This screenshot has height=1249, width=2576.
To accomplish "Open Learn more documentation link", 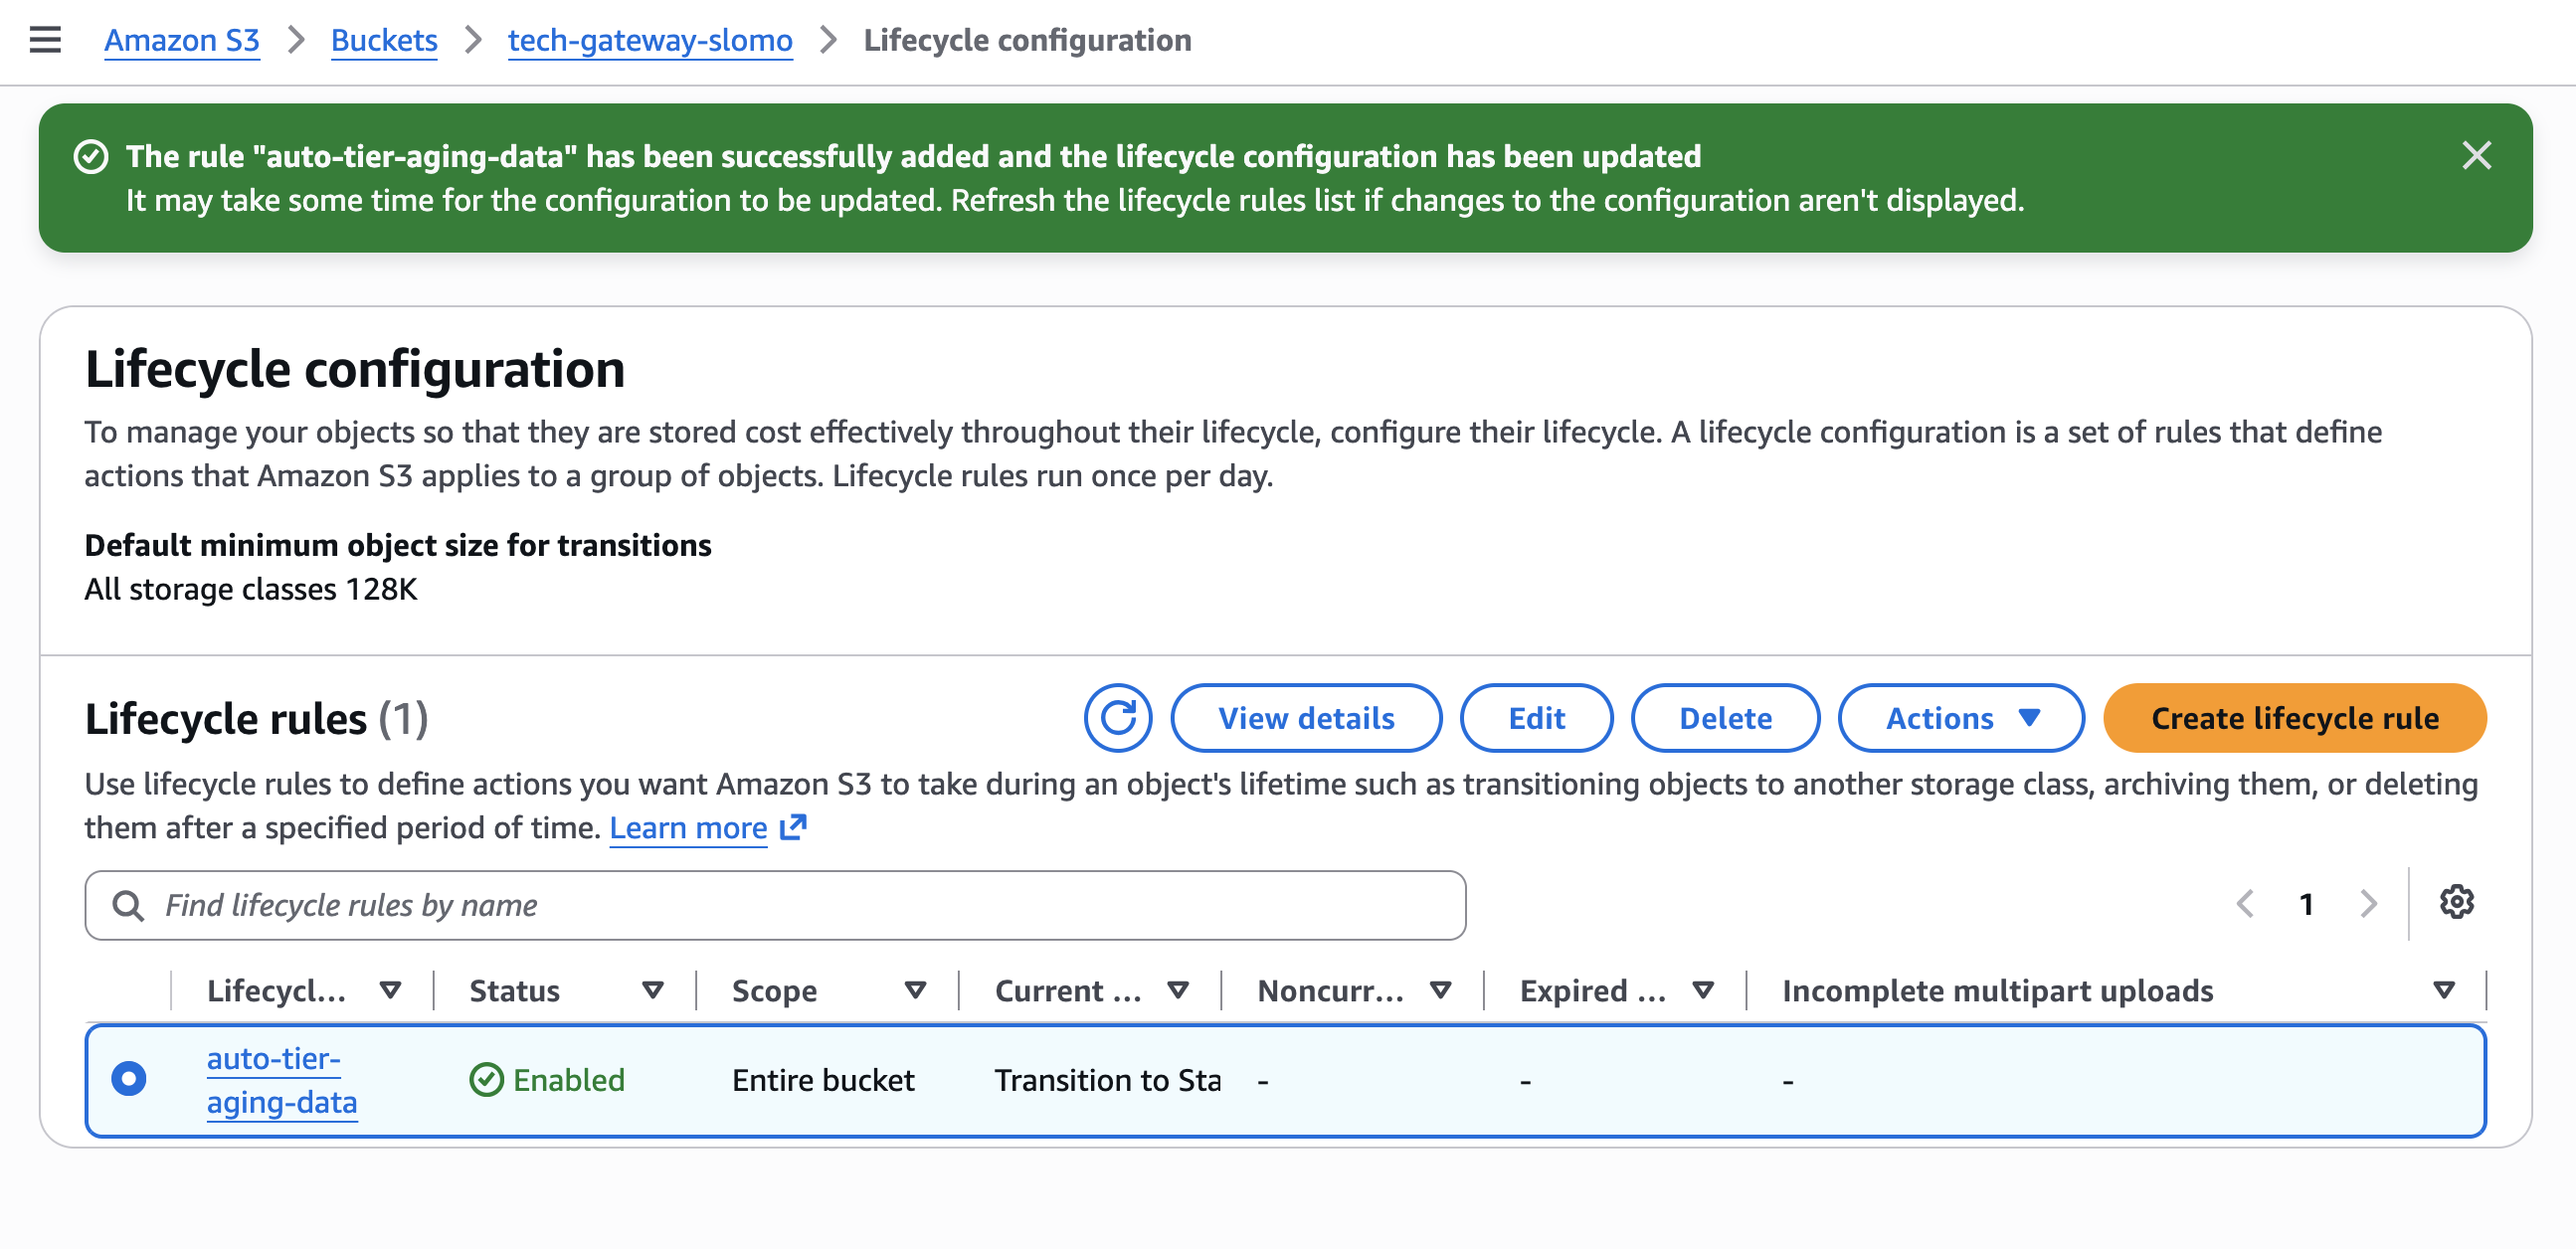I will tap(688, 827).
